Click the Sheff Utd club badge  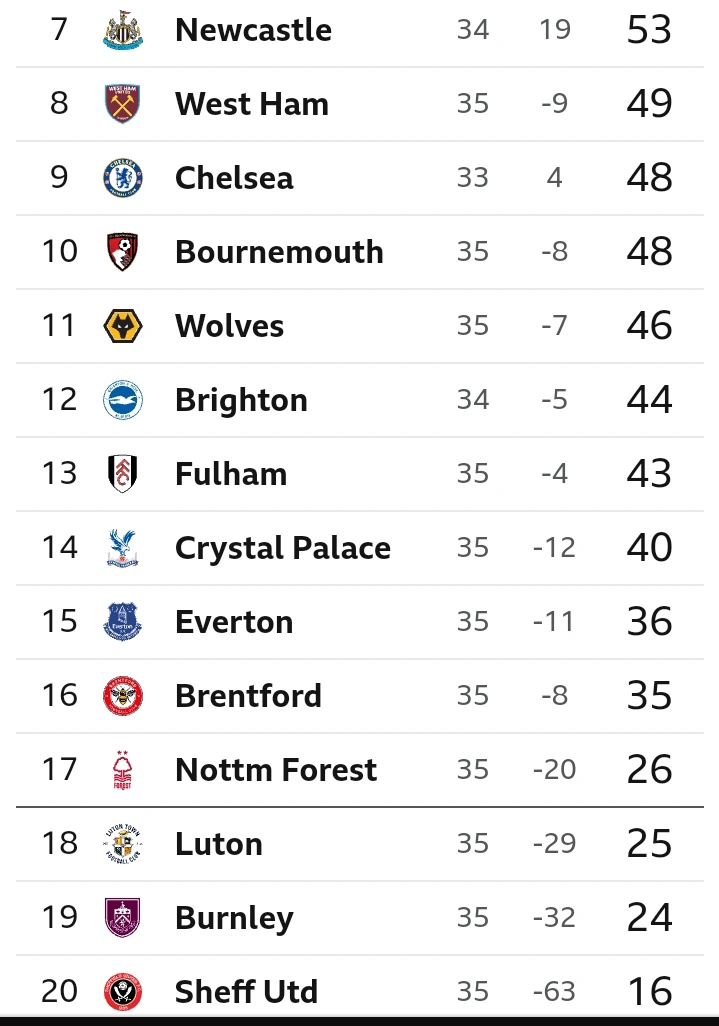[123, 991]
